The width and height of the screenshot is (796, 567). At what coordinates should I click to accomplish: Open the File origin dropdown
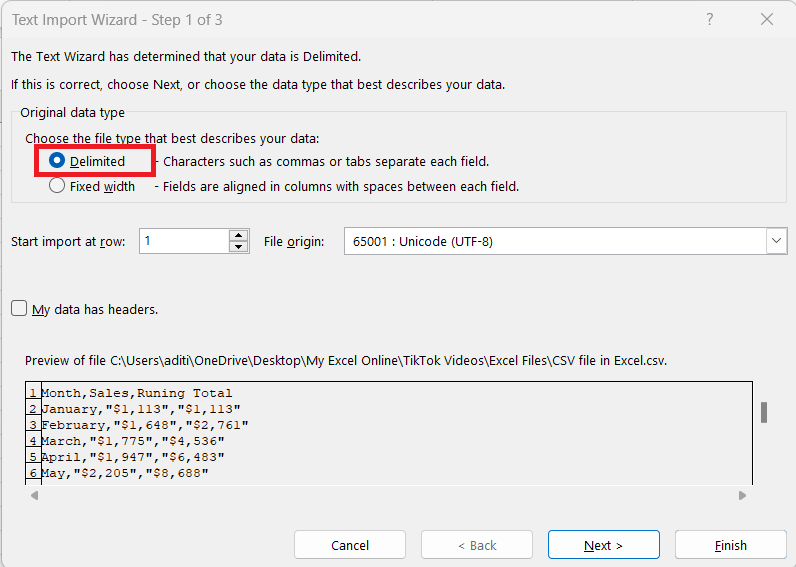tap(776, 241)
